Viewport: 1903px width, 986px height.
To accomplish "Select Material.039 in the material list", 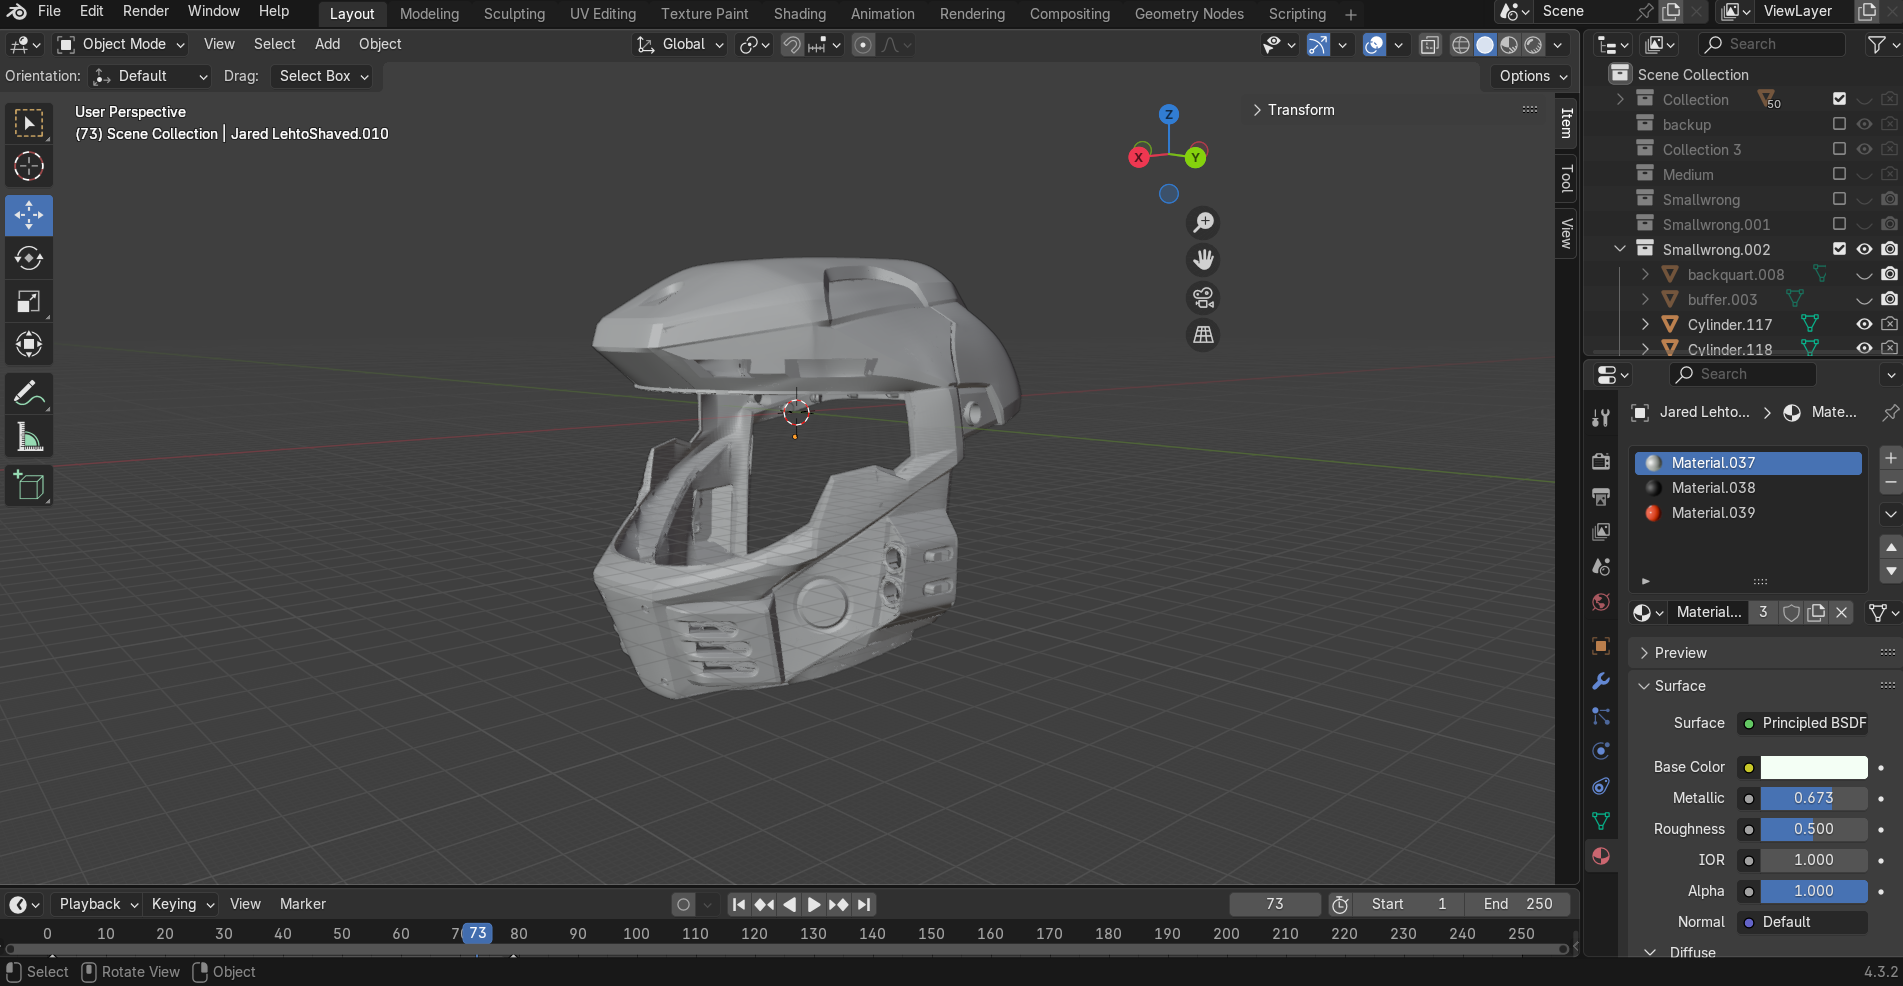I will coord(1712,513).
